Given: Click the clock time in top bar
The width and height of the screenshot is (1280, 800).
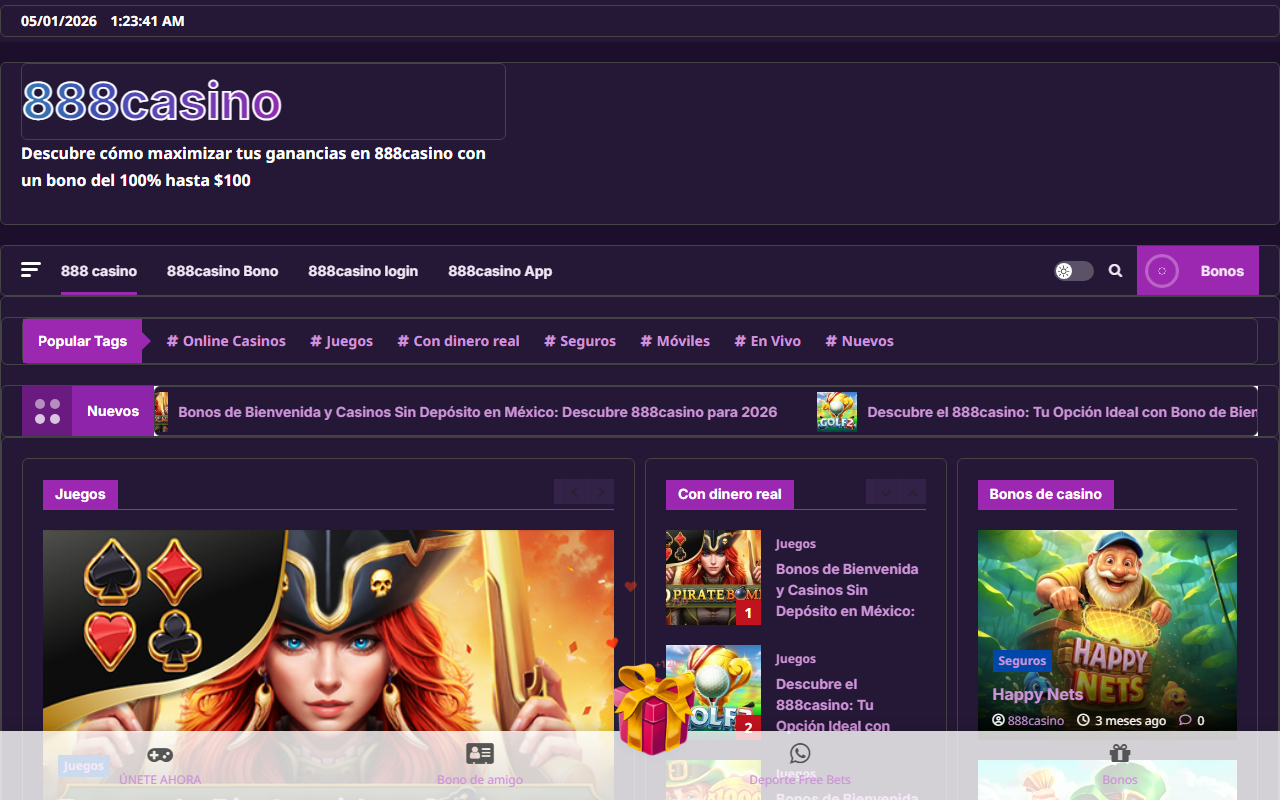Looking at the screenshot, I should tap(148, 21).
